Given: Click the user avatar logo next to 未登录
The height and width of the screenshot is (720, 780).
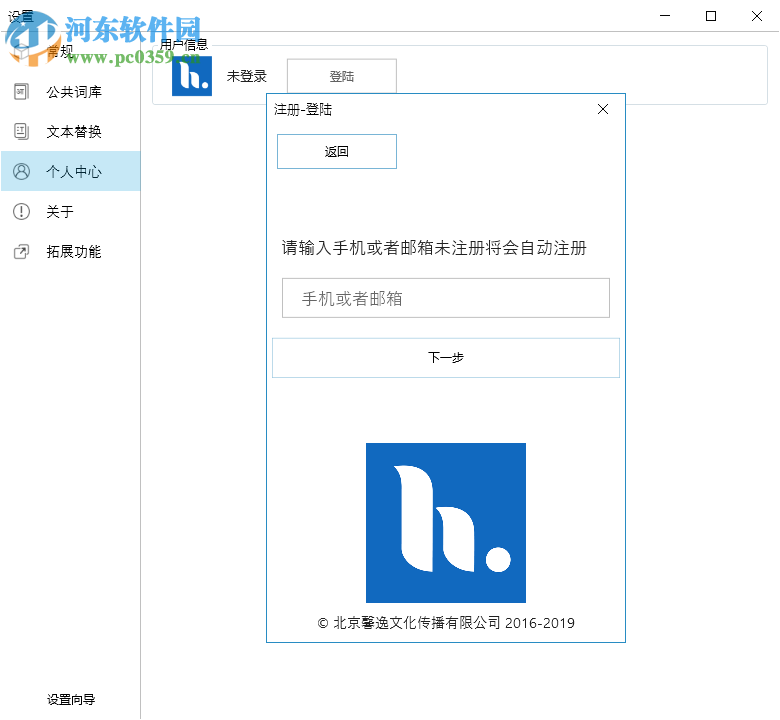Looking at the screenshot, I should (192, 76).
